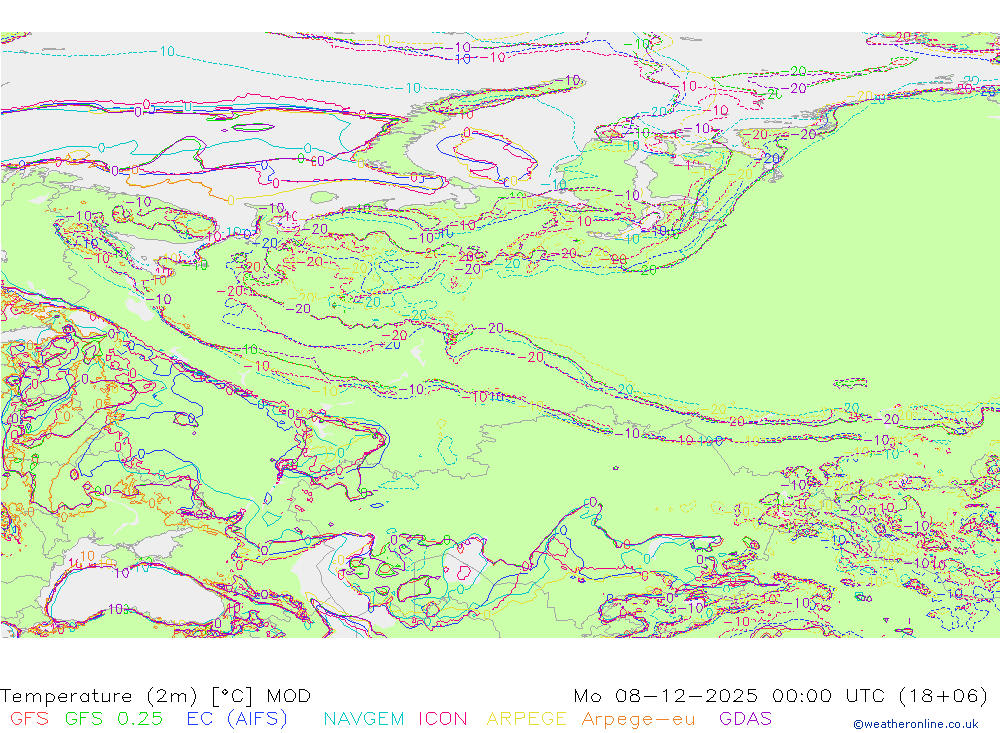This screenshot has width=1000, height=733.
Task: Choose the yellow ARPEGE legend label
Action: pos(526,719)
